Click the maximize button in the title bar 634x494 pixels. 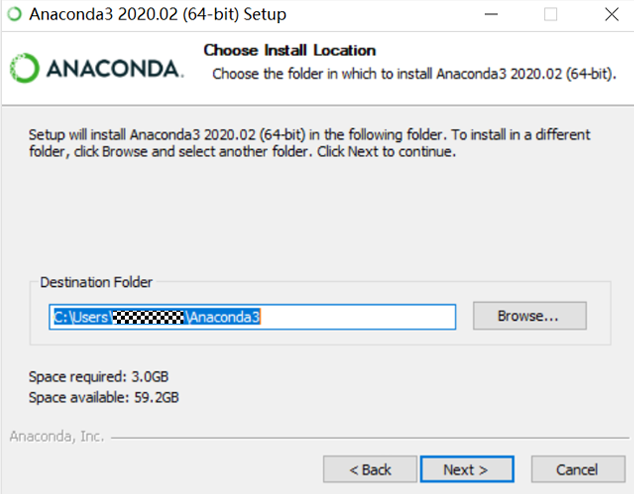pos(551,15)
